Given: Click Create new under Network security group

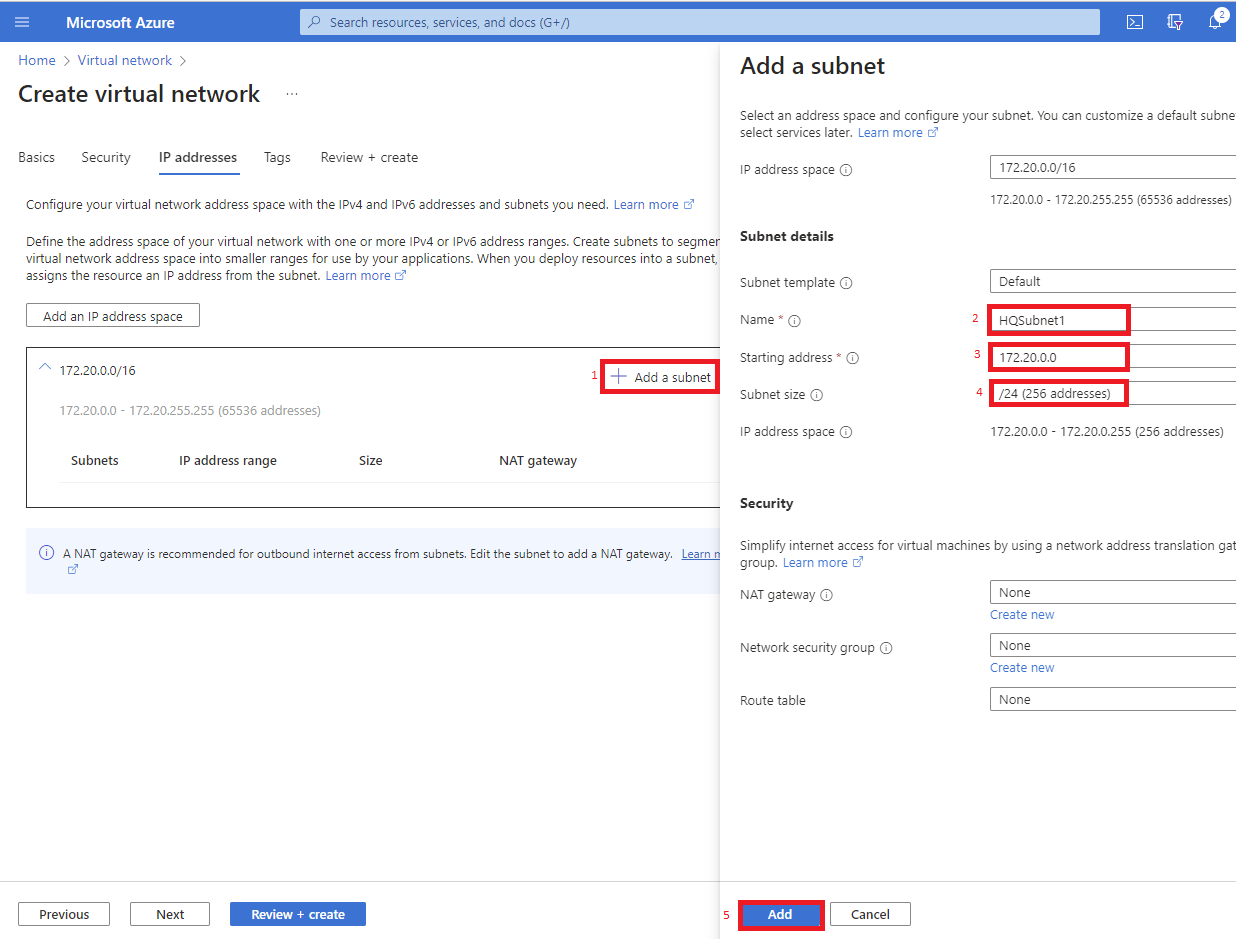Looking at the screenshot, I should click(1022, 667).
